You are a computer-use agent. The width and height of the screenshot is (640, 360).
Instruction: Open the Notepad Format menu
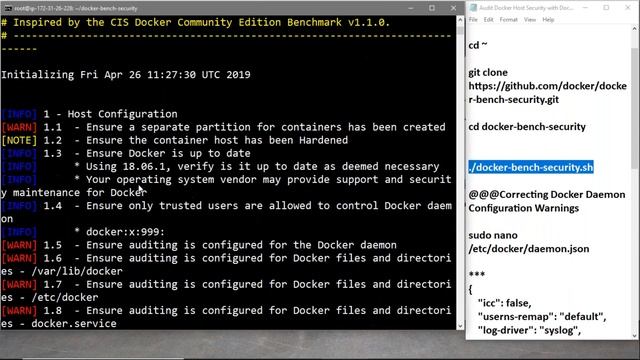pyautogui.click(x=509, y=20)
